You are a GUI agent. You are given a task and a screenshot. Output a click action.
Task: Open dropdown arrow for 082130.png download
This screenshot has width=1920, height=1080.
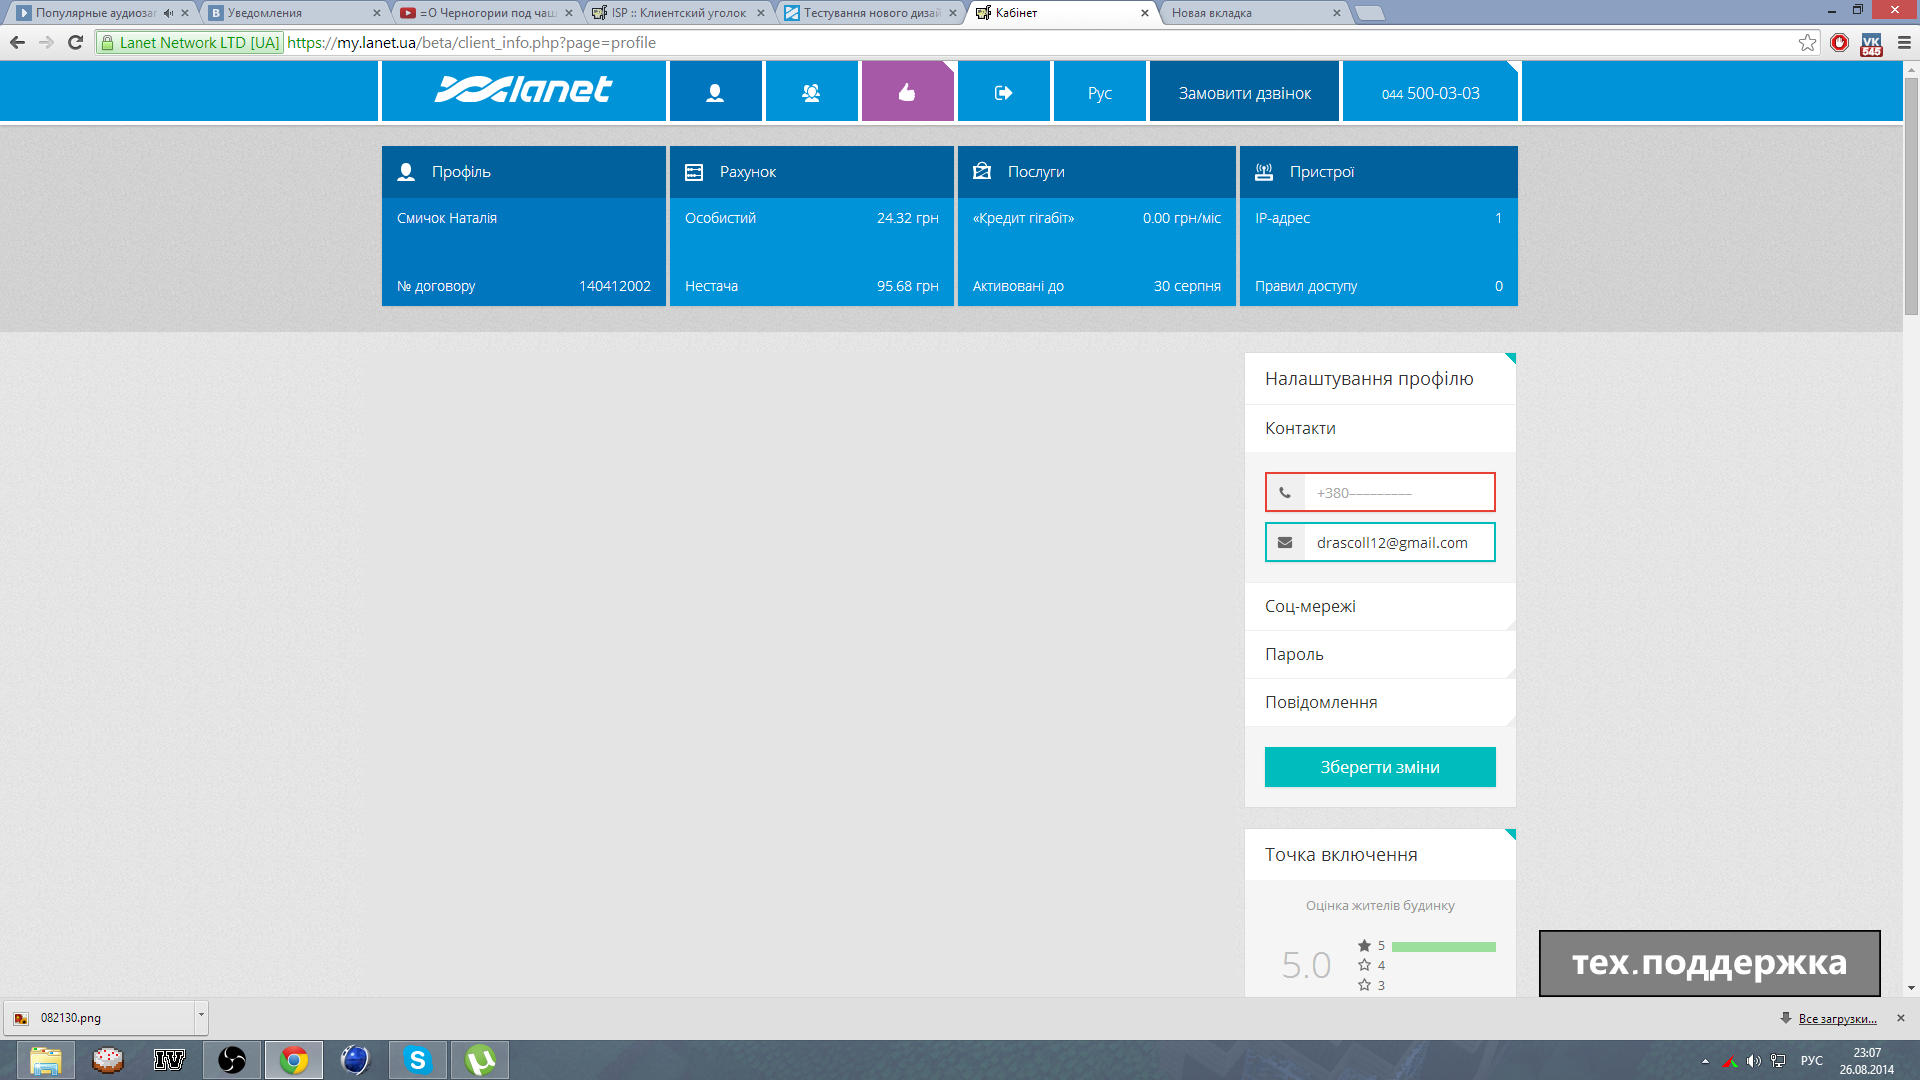(x=201, y=1016)
